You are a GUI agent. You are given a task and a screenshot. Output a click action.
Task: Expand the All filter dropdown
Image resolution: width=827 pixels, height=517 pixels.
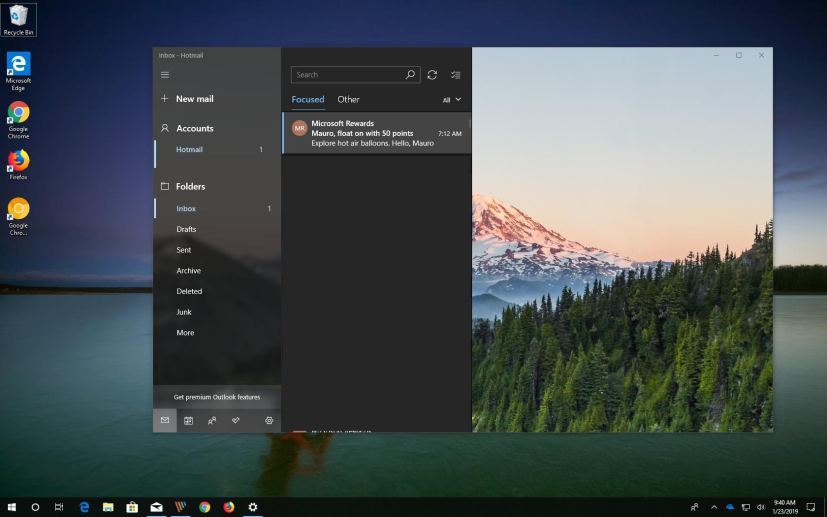click(x=451, y=100)
